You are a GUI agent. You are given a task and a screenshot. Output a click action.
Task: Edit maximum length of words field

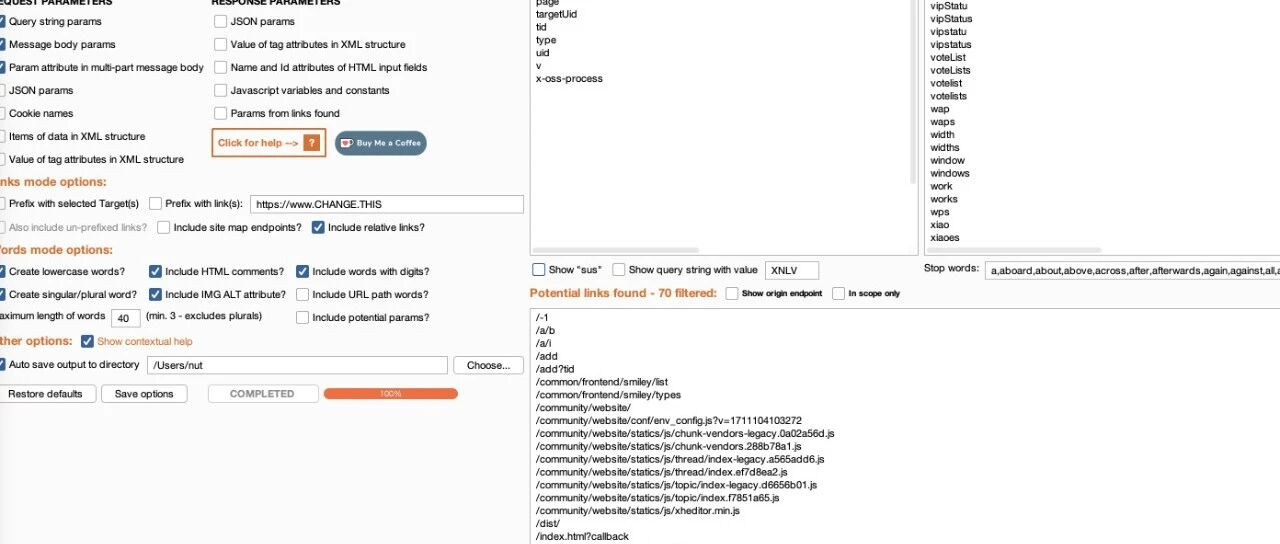pyautogui.click(x=125, y=318)
